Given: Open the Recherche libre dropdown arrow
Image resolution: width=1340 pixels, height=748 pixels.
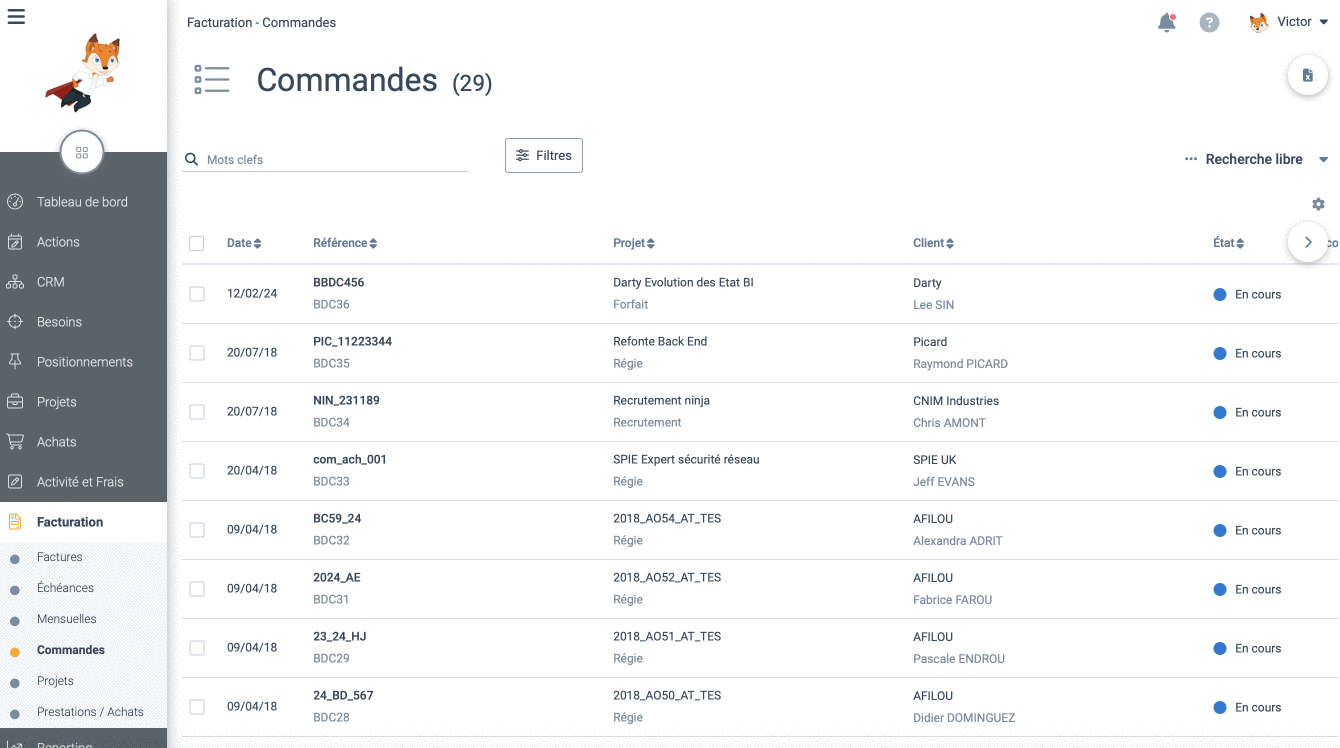Looking at the screenshot, I should (1324, 160).
